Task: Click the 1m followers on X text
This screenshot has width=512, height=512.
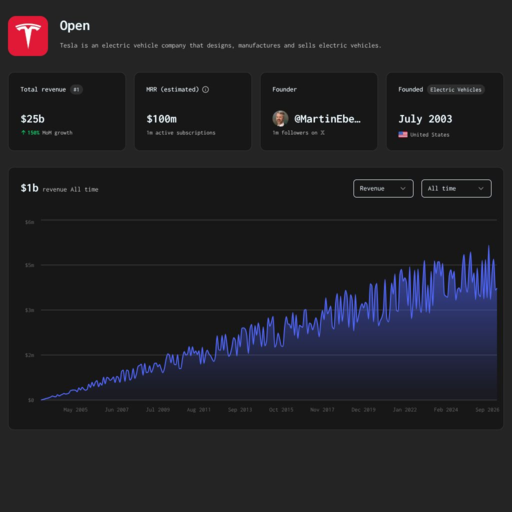Action: 298,133
